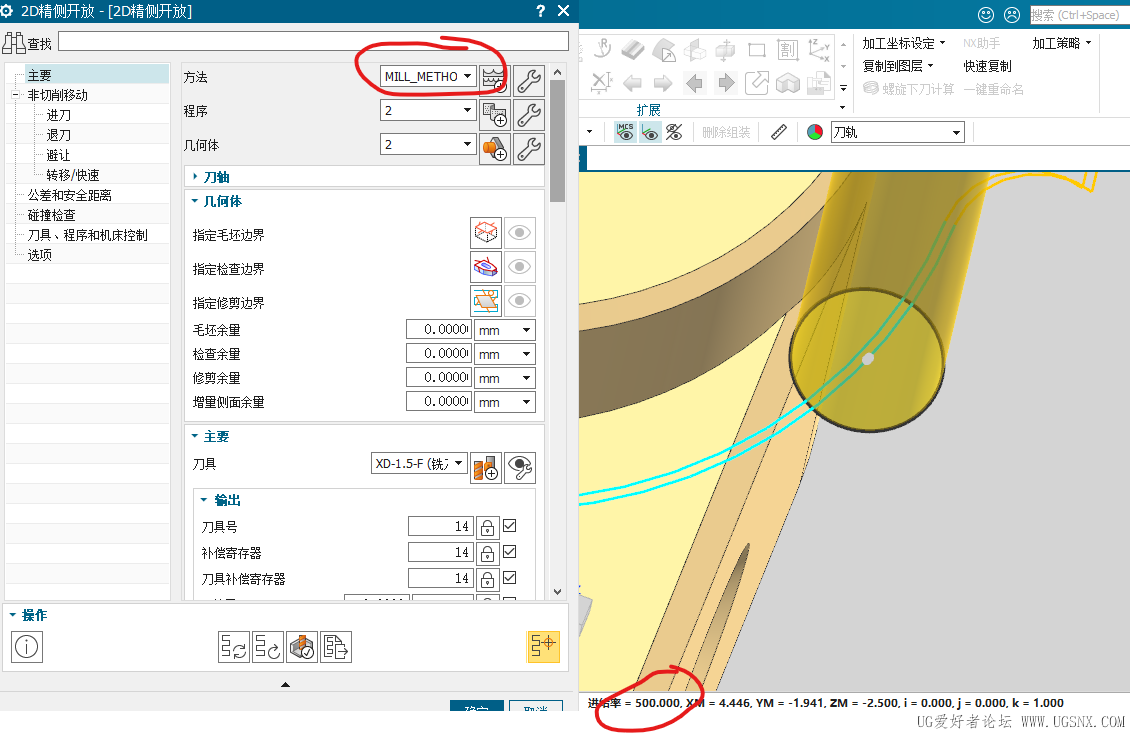Select 进刀 in the left tree
Image resolution: width=1130 pixels, height=734 pixels.
[x=58, y=115]
